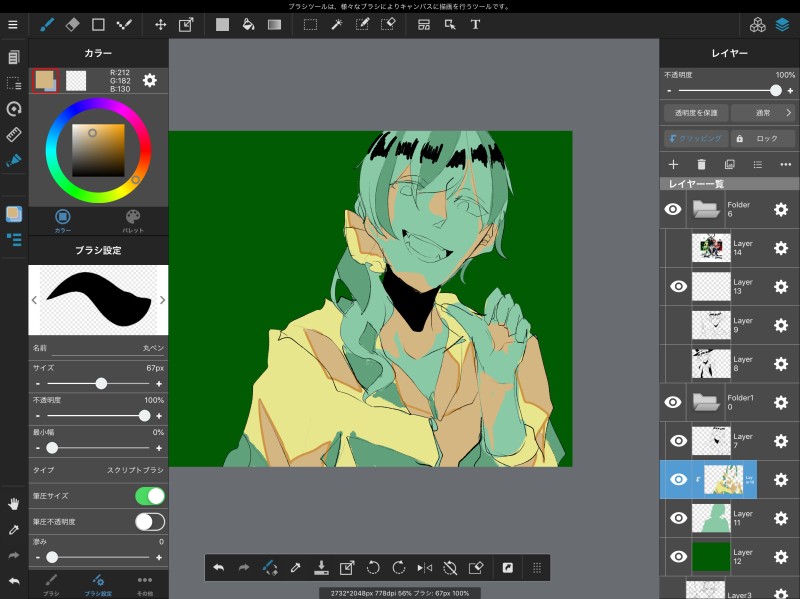Open the ブラシ tab at bottom
This screenshot has height=599, width=800.
[51, 584]
